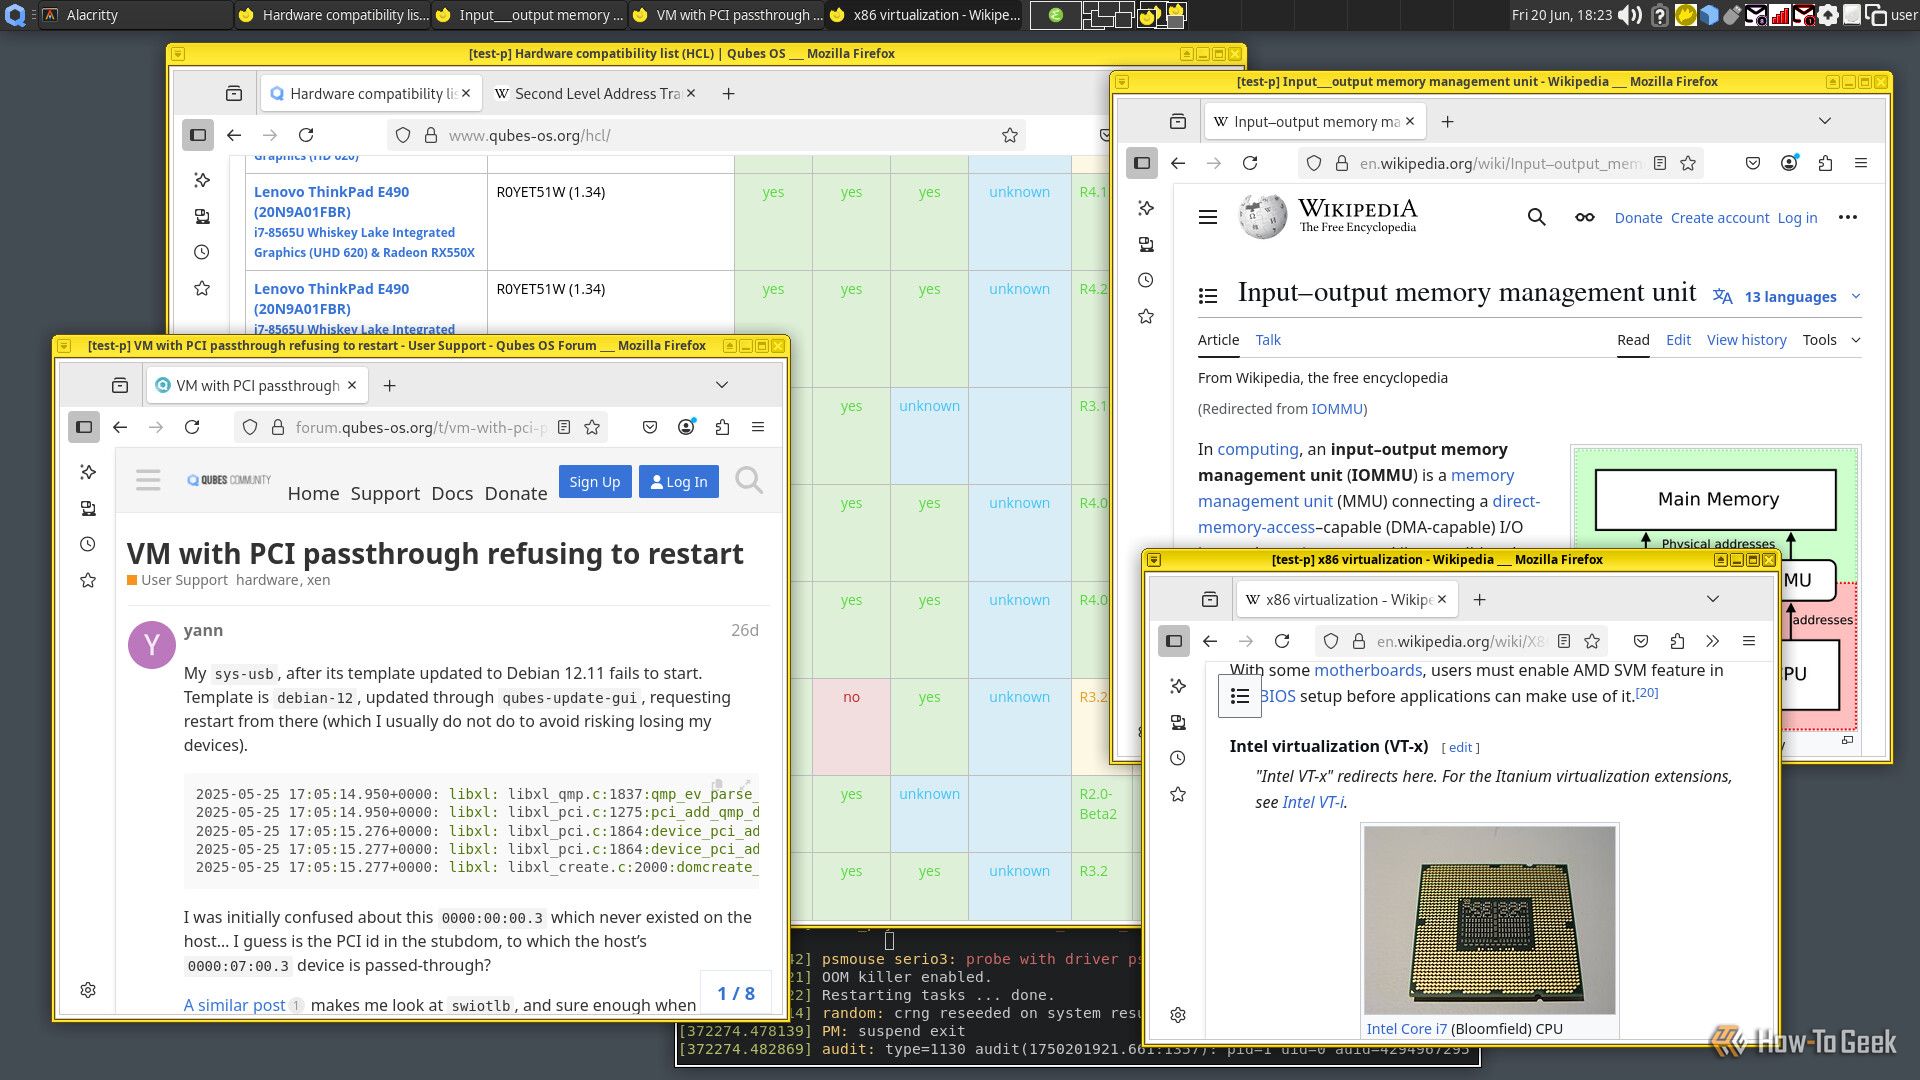Open Firefox account icon in IOMMU window

coord(1789,163)
